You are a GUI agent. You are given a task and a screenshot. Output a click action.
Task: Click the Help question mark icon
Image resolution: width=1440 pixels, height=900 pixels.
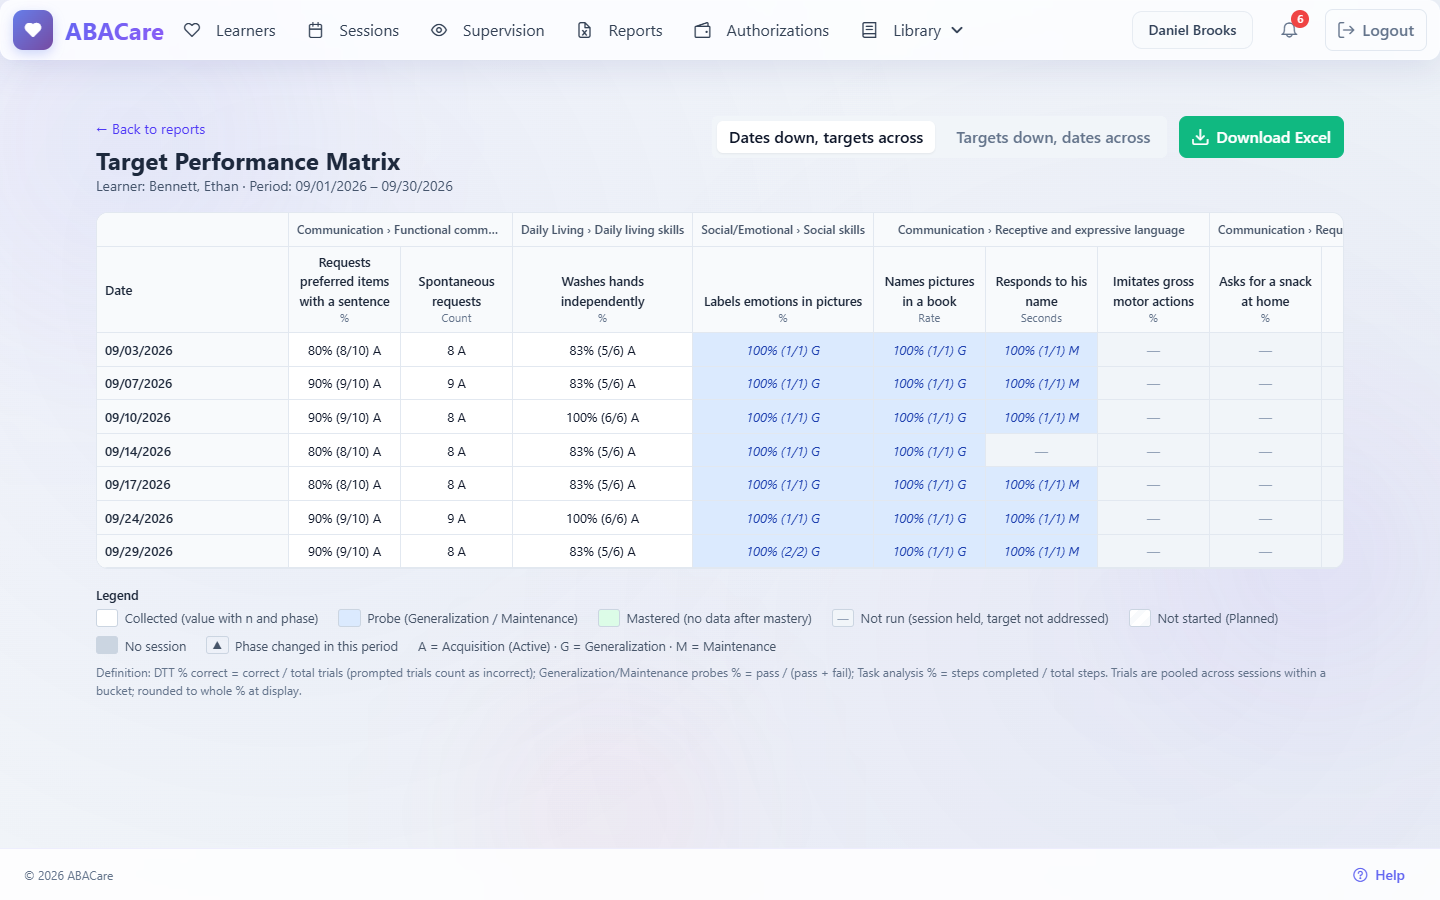tap(1360, 875)
